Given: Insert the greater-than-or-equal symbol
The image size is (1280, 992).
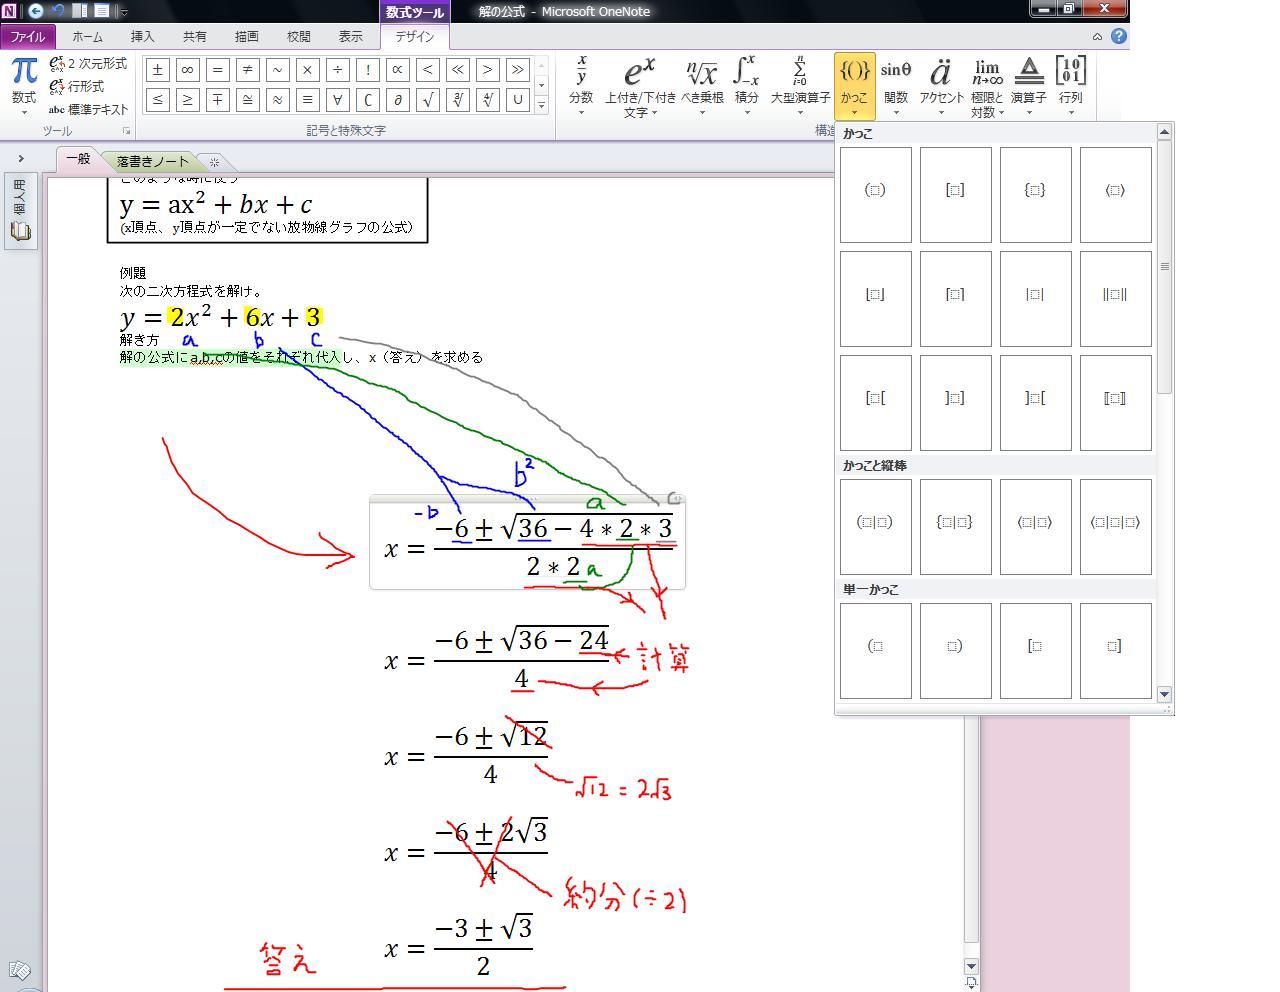Looking at the screenshot, I should tap(187, 99).
